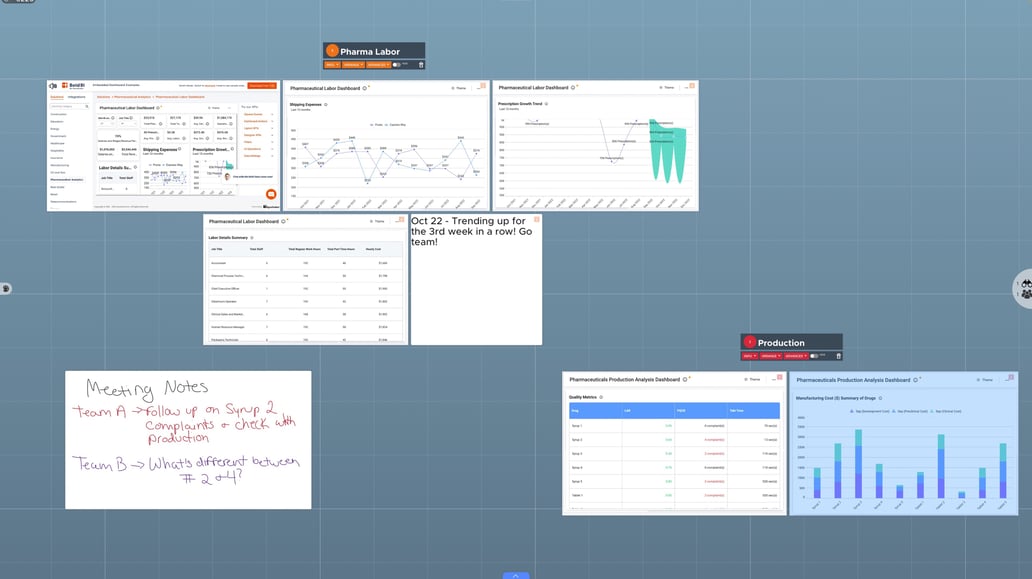Click the search field in the Bold BI sidebar
This screenshot has width=1032, height=579.
click(68, 107)
